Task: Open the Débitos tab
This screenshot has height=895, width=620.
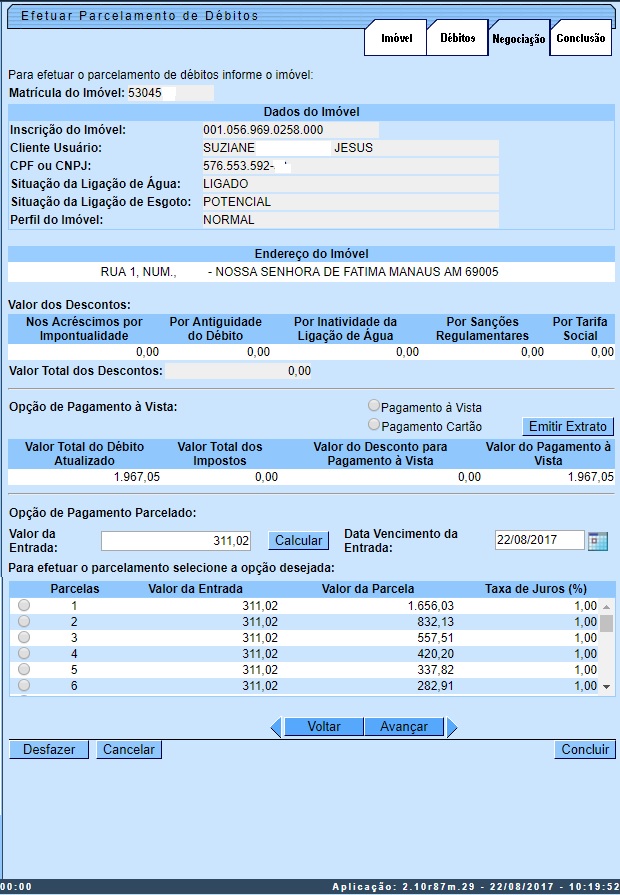Action: point(457,38)
